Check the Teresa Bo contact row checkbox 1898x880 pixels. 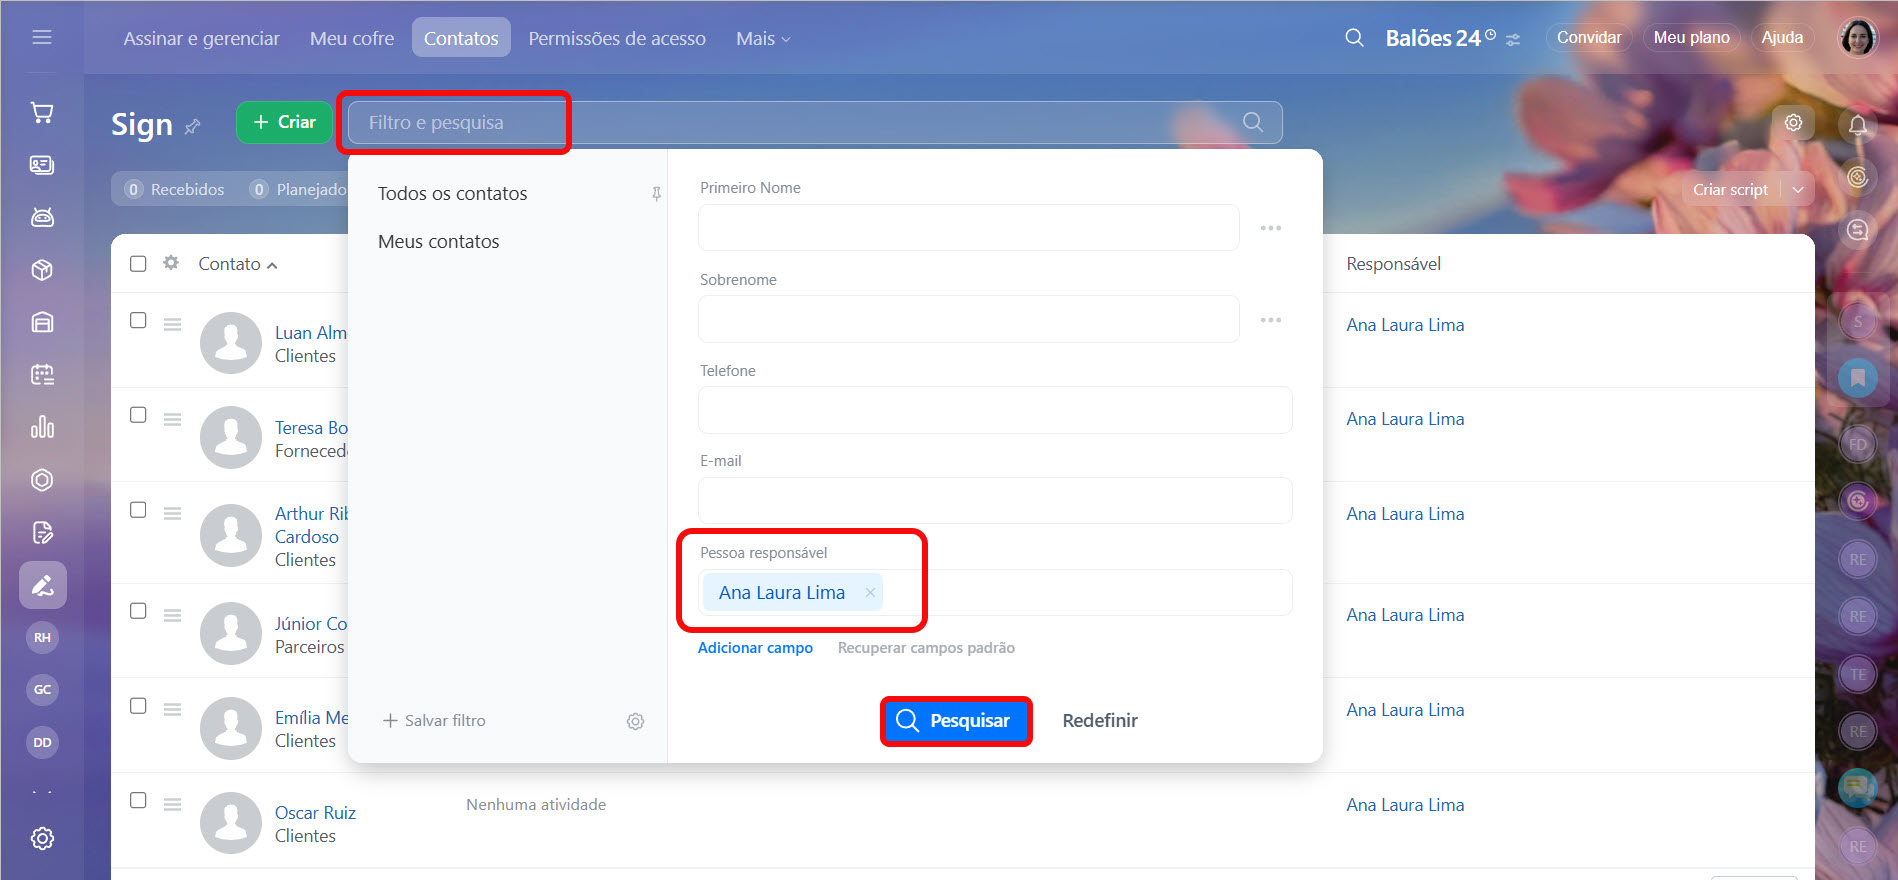pos(138,415)
